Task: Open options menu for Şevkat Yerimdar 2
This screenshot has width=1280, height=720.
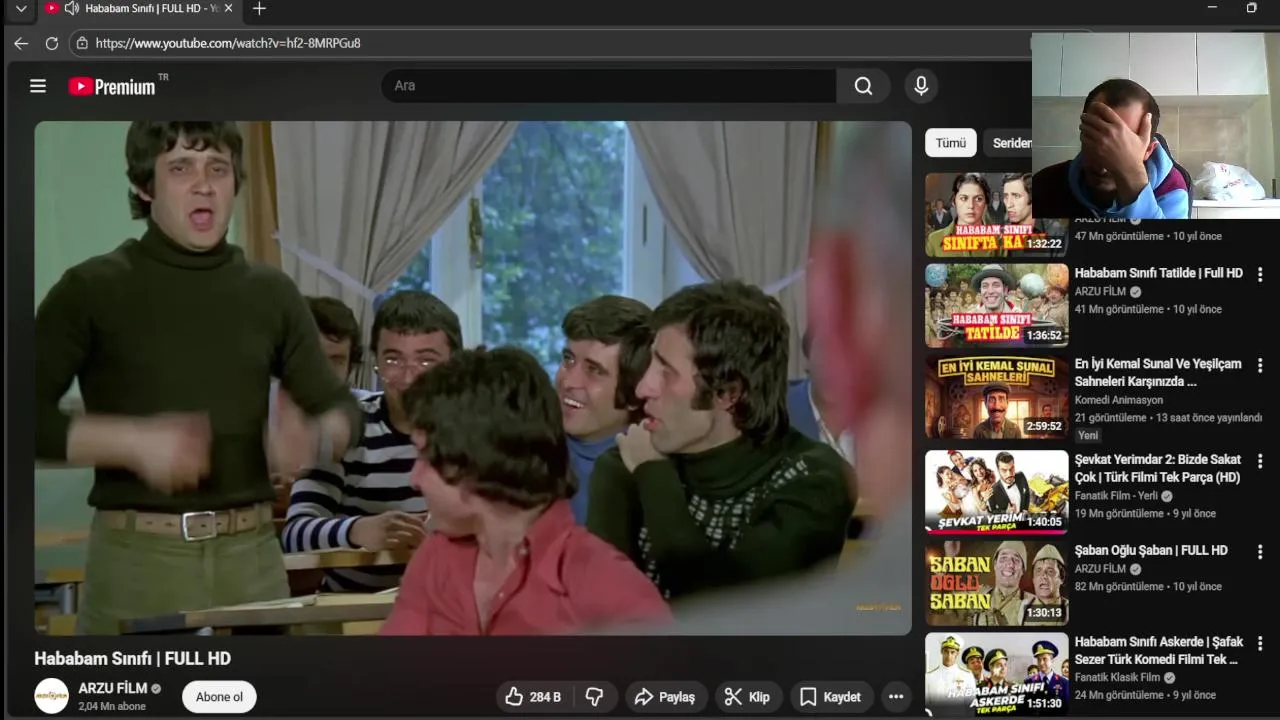Action: (1260, 461)
